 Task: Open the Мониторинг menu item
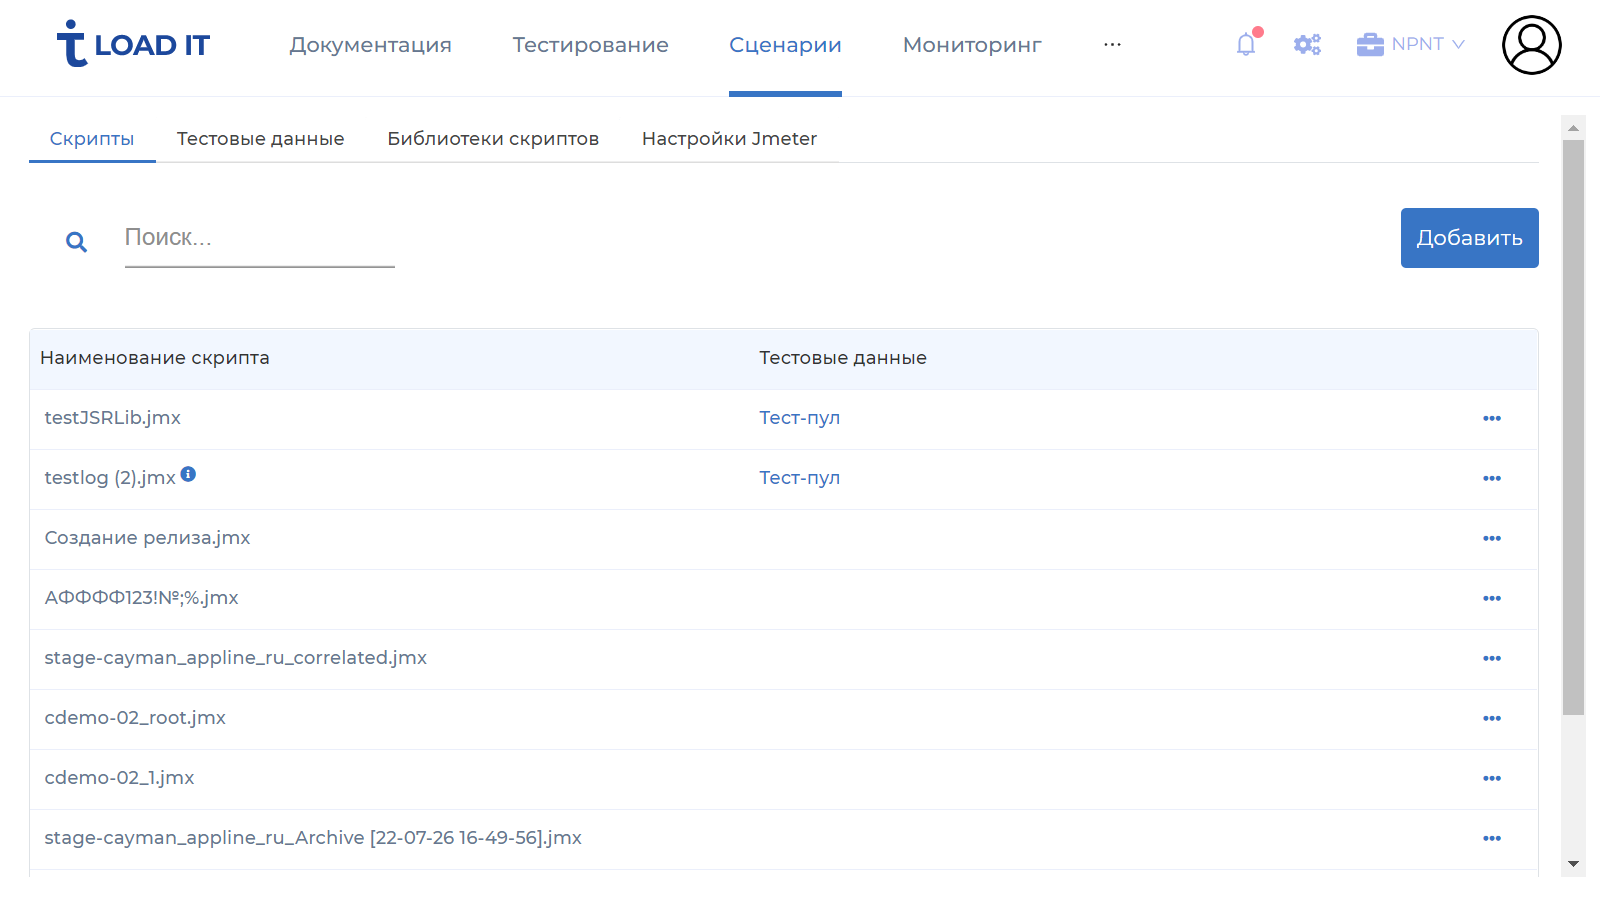tap(971, 45)
